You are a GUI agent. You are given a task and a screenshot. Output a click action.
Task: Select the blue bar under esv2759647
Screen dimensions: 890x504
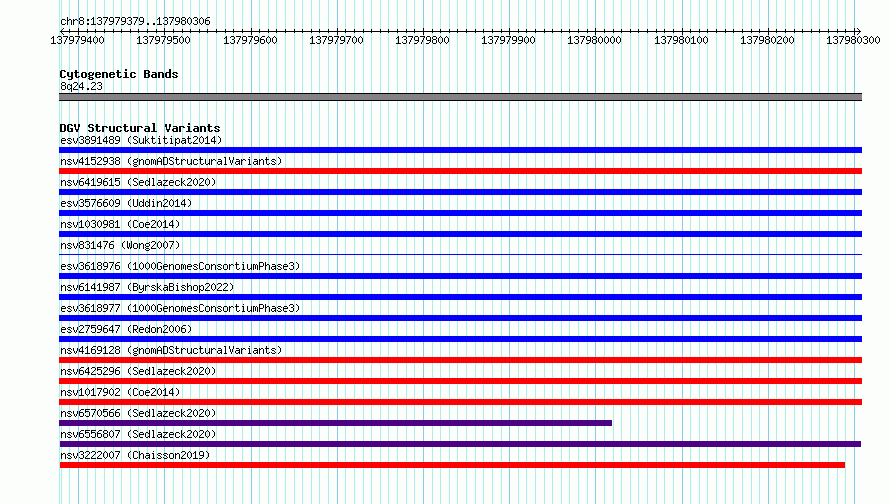460,339
